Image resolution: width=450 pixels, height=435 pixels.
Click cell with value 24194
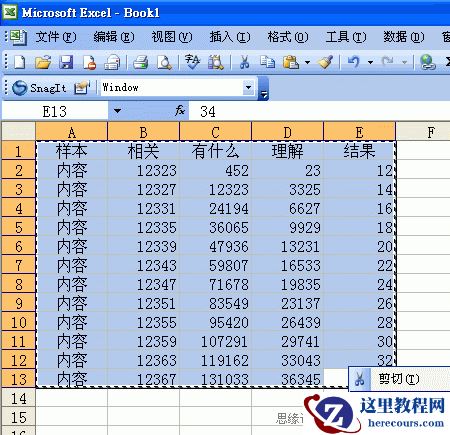click(216, 208)
